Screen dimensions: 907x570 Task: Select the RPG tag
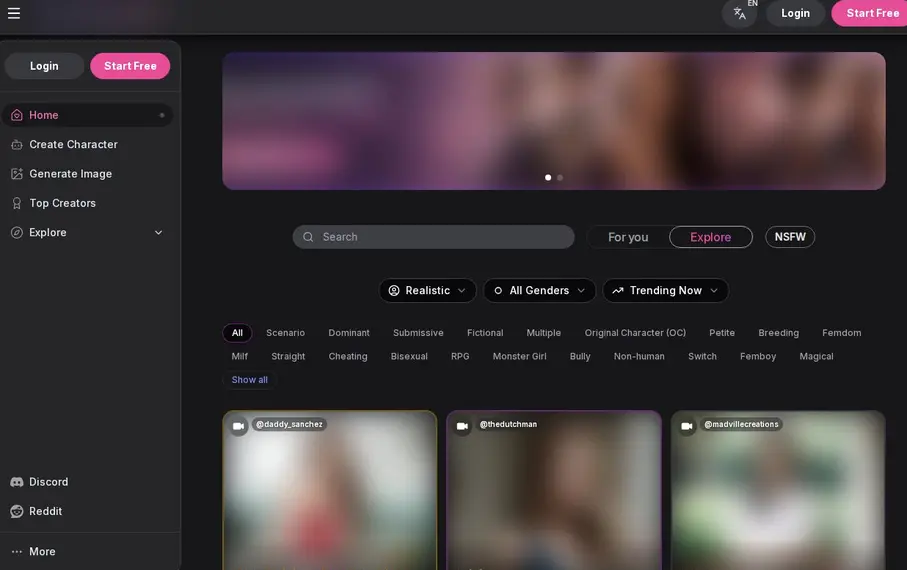460,356
